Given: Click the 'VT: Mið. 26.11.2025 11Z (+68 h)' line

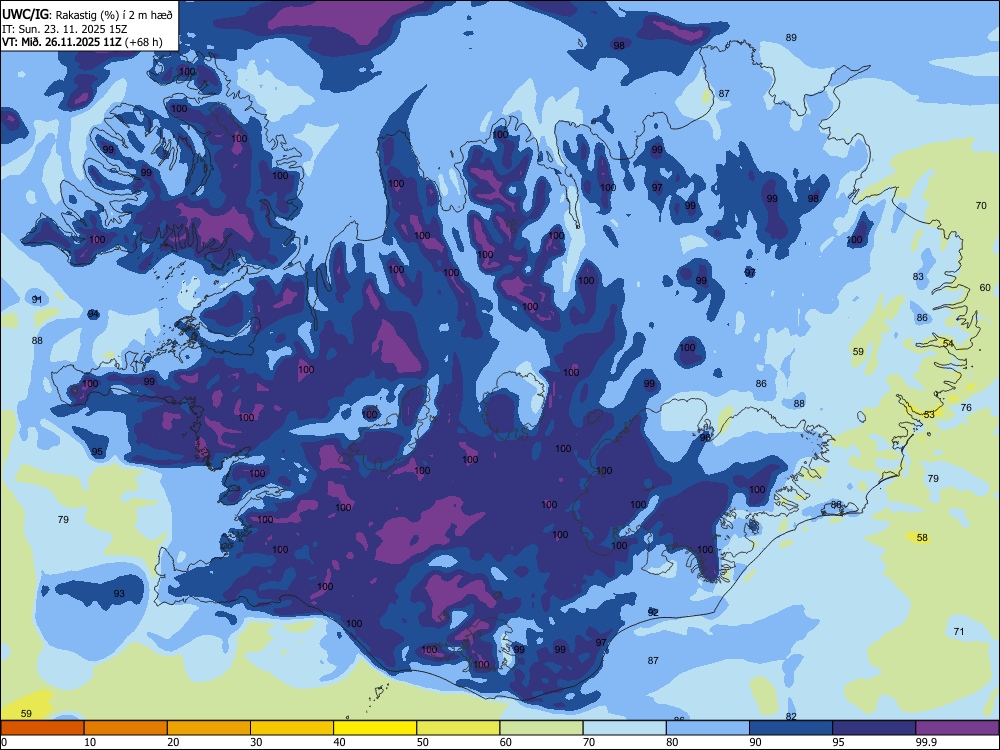Looking at the screenshot, I should click(x=82, y=43).
